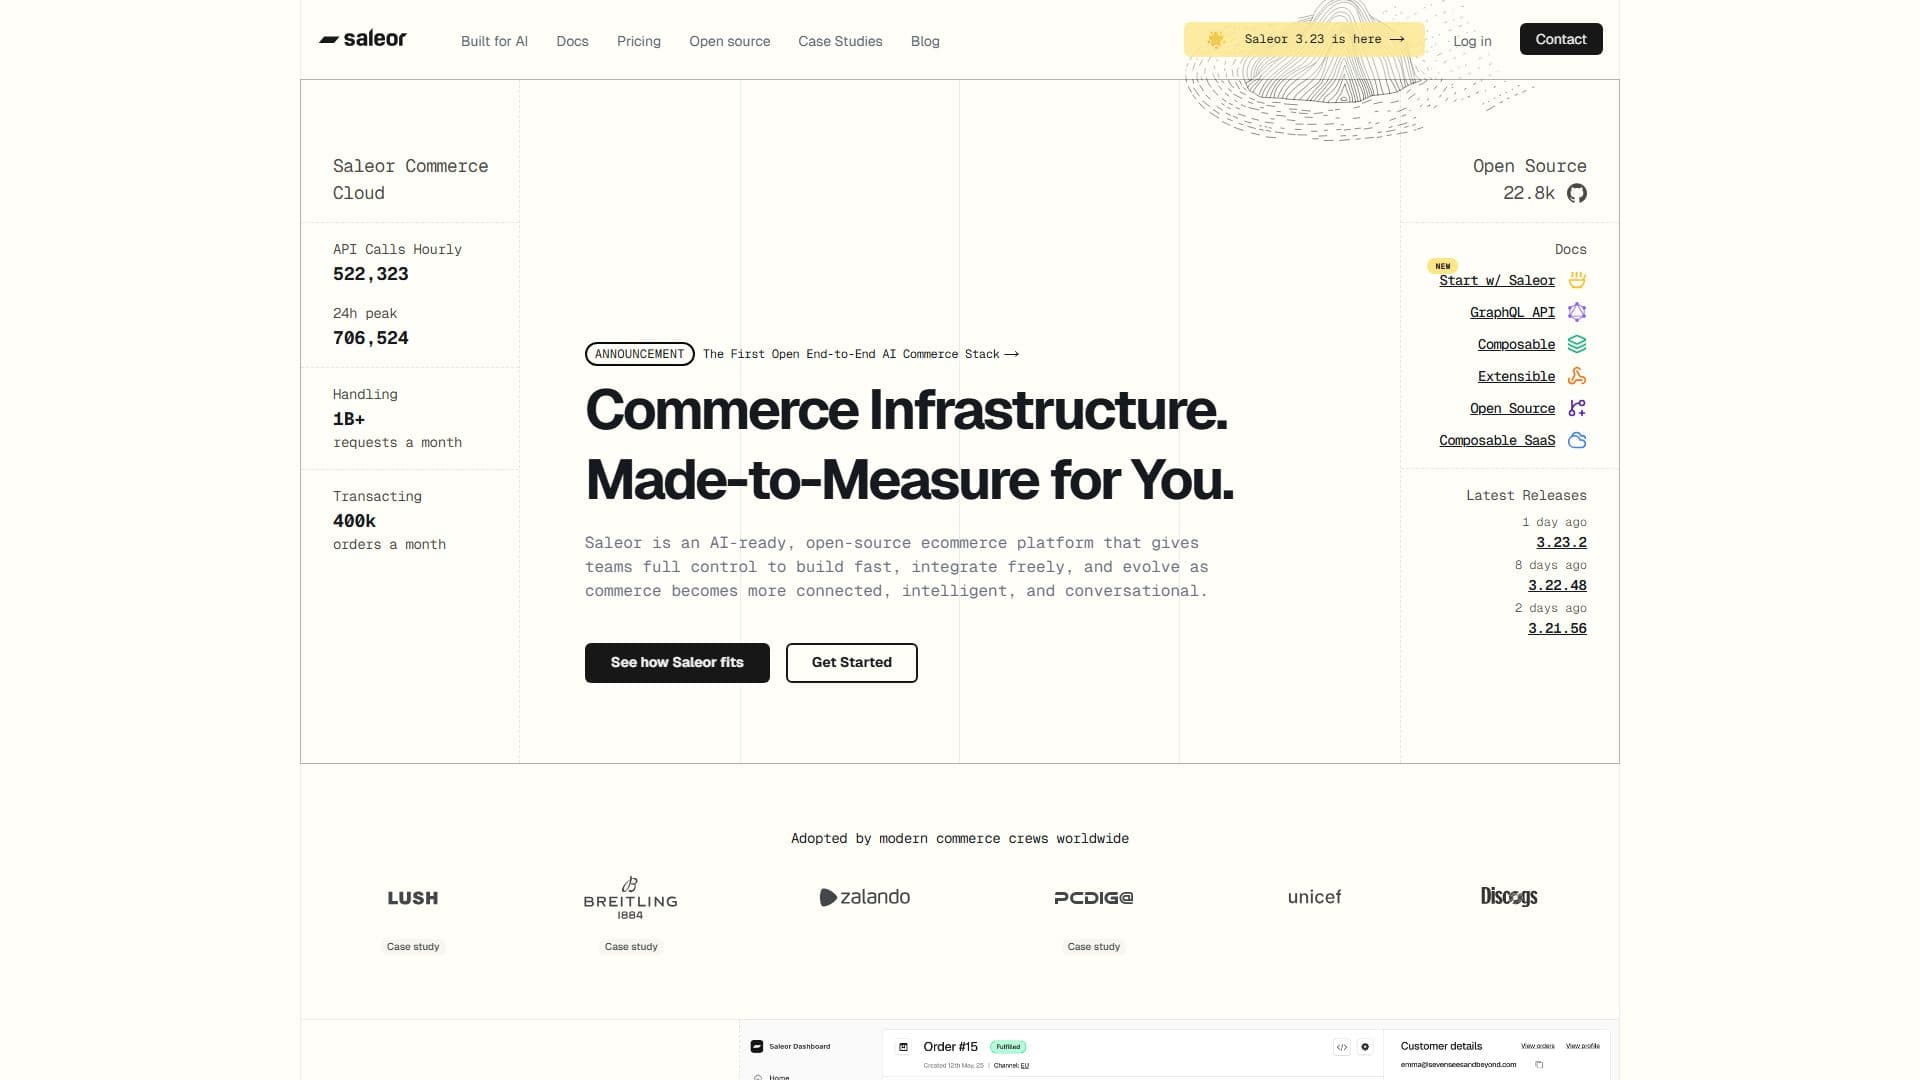Image resolution: width=1920 pixels, height=1080 pixels.
Task: Go to the Pricing page
Action: [639, 41]
